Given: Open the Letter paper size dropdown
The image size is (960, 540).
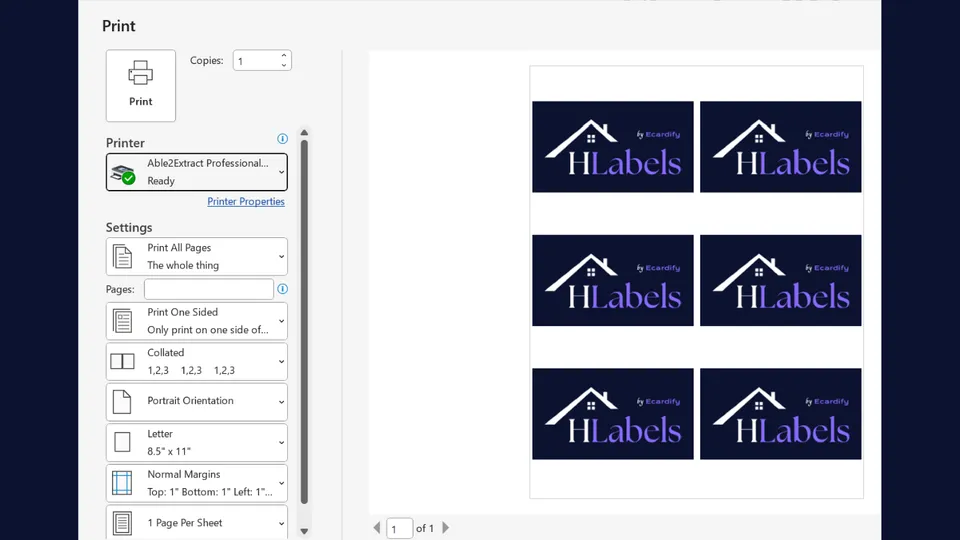Looking at the screenshot, I should (197, 442).
